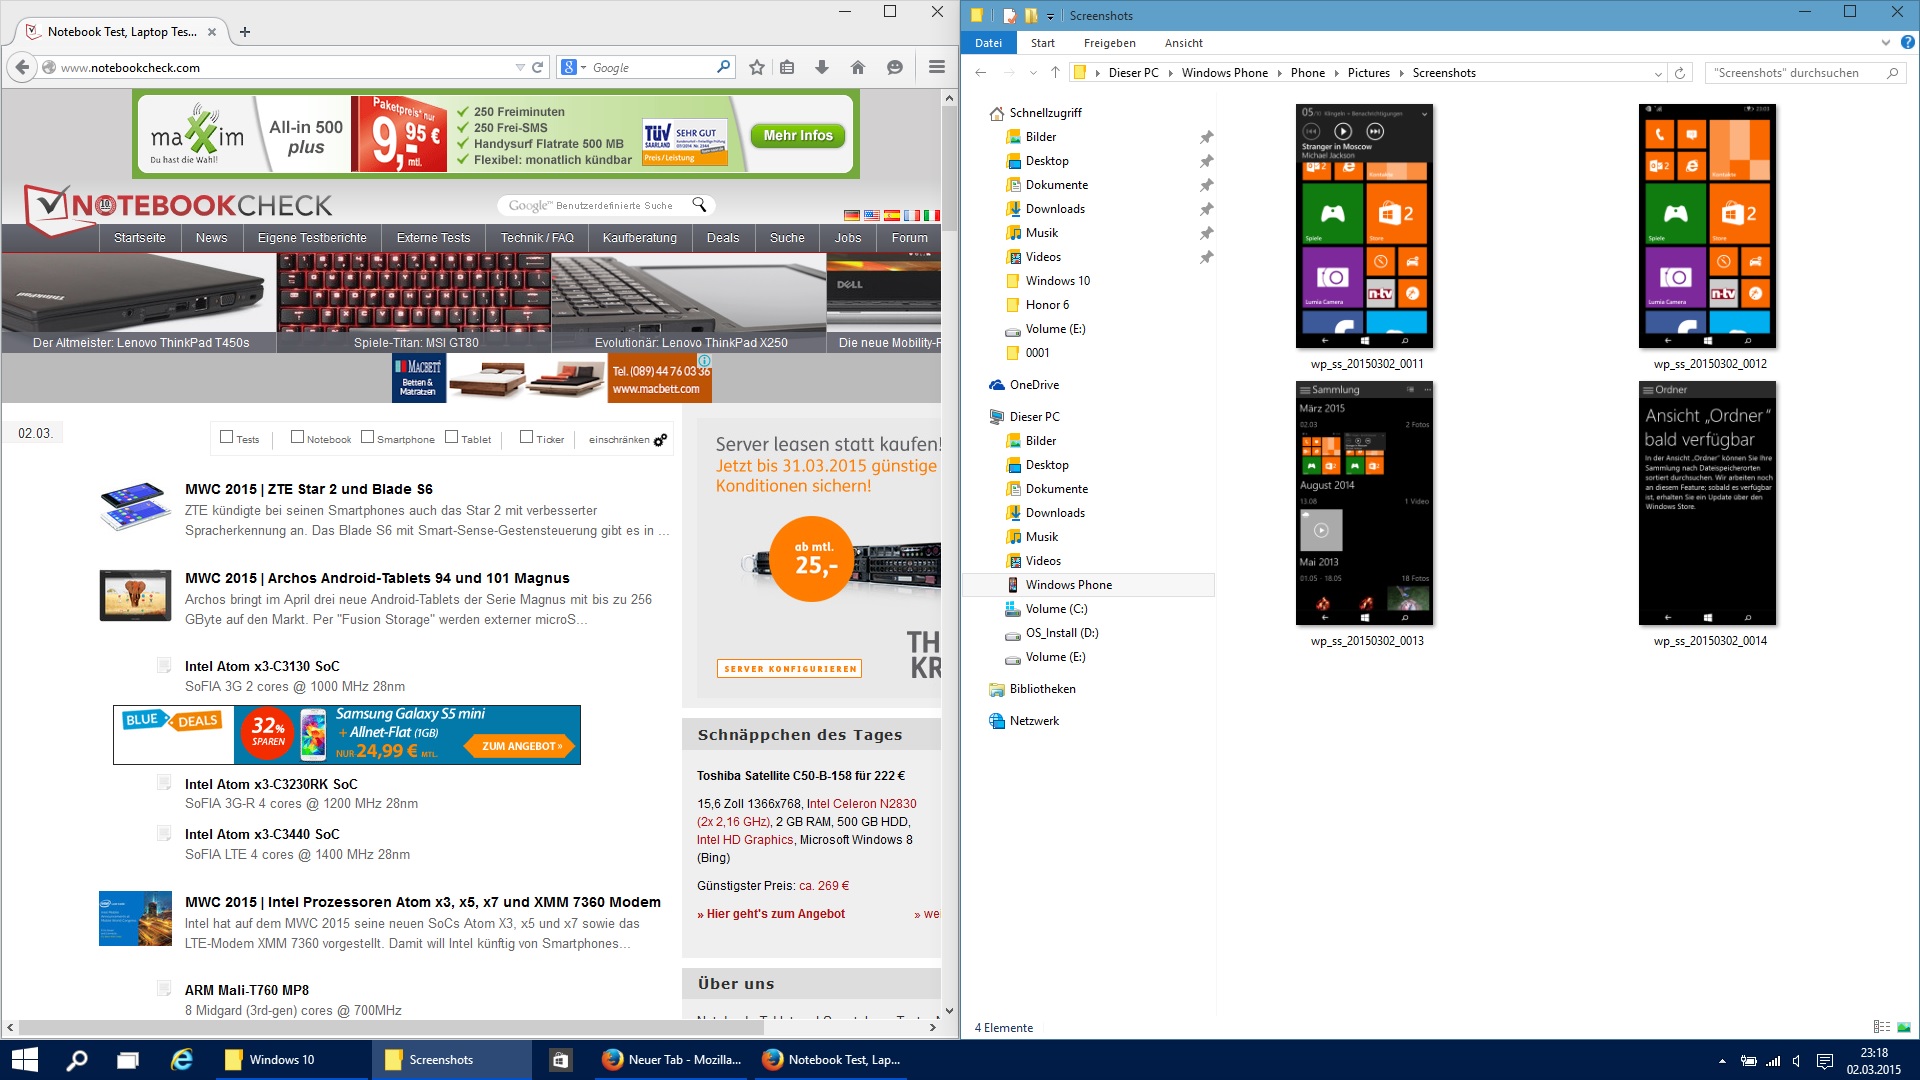Unpin Downloads from Schnellzugriff

click(x=1206, y=209)
